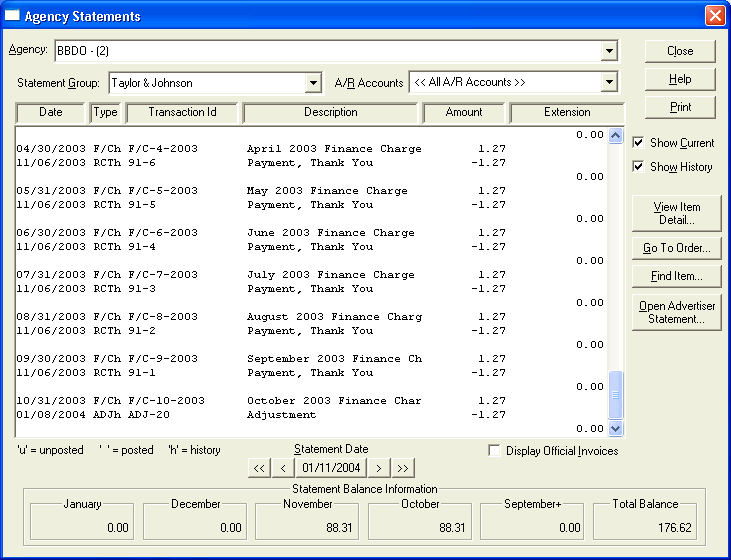Click the Amount column header

tap(464, 112)
